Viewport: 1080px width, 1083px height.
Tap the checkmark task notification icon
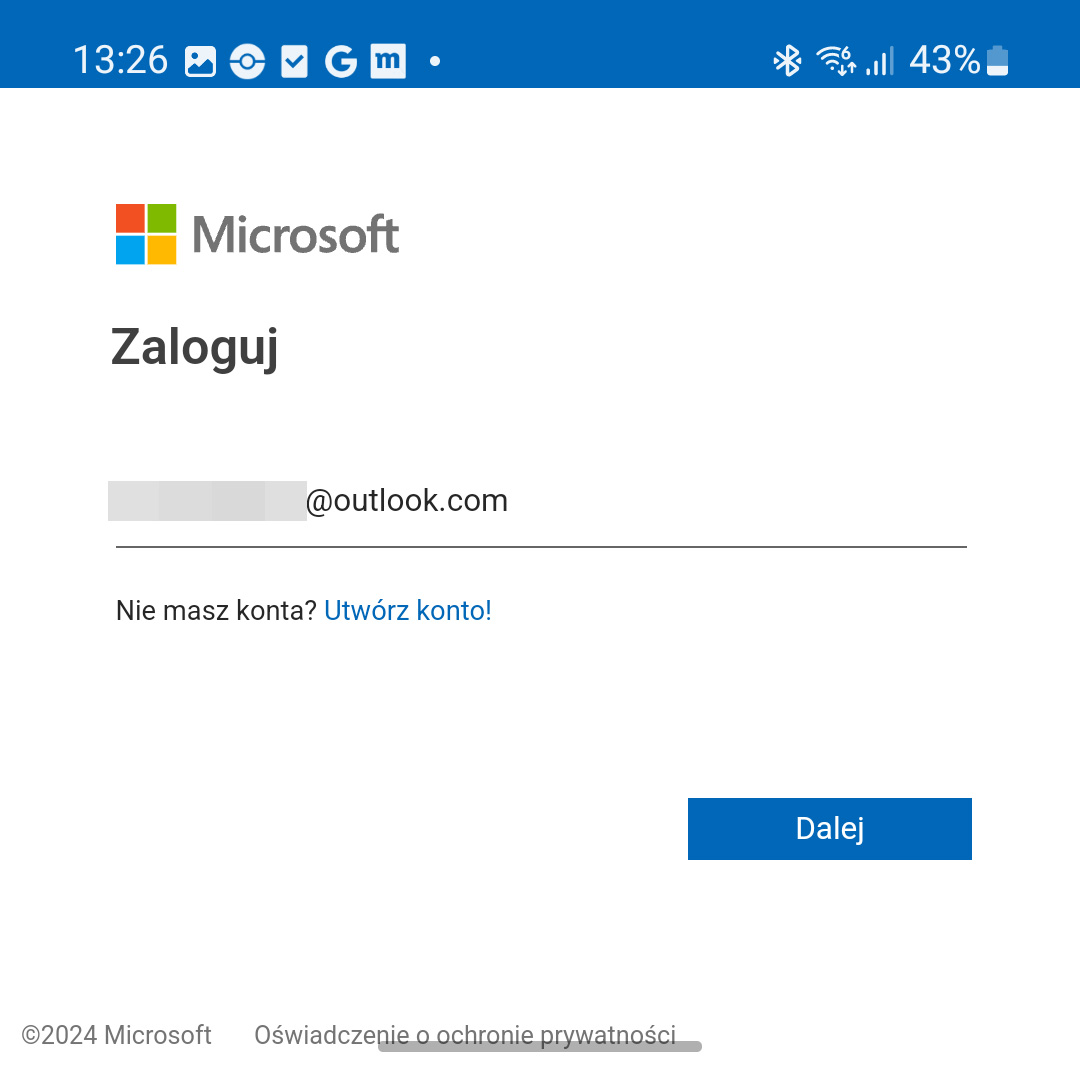294,61
